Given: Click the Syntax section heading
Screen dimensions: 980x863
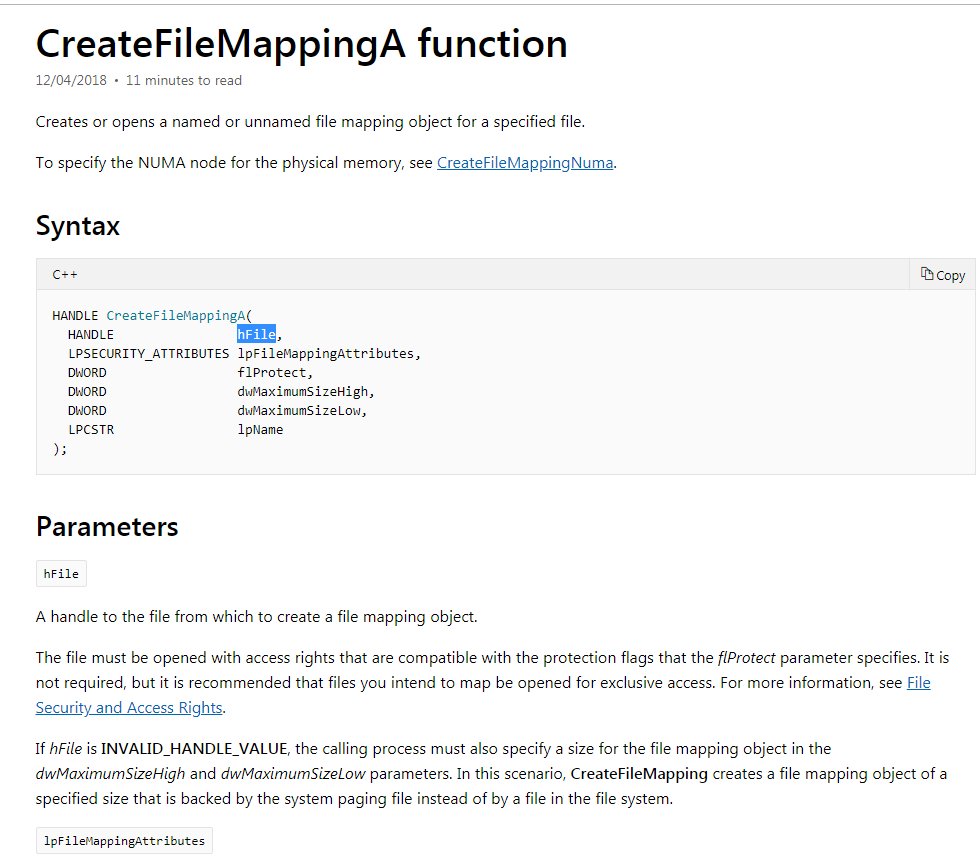Looking at the screenshot, I should pos(78,226).
